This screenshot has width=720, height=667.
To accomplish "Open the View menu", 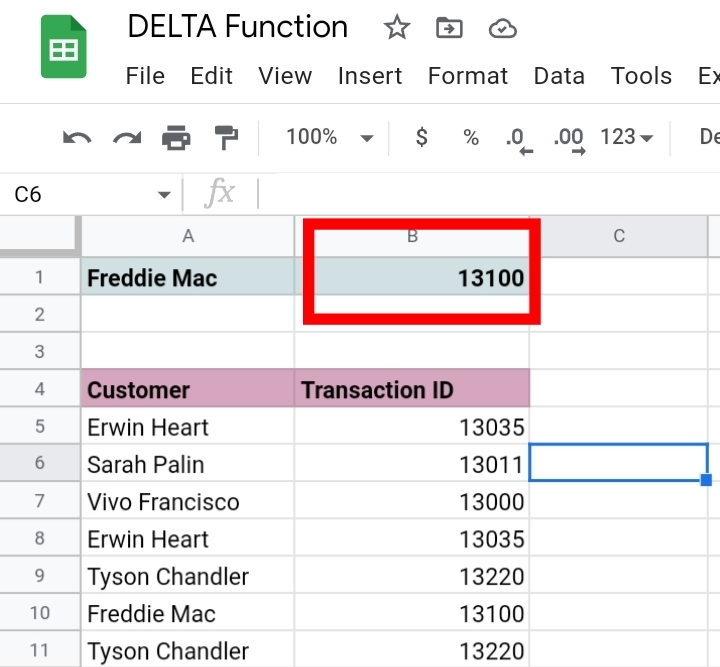I will point(285,76).
